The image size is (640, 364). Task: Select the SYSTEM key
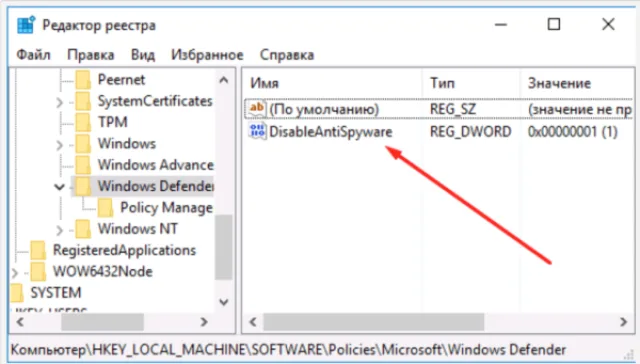56,293
